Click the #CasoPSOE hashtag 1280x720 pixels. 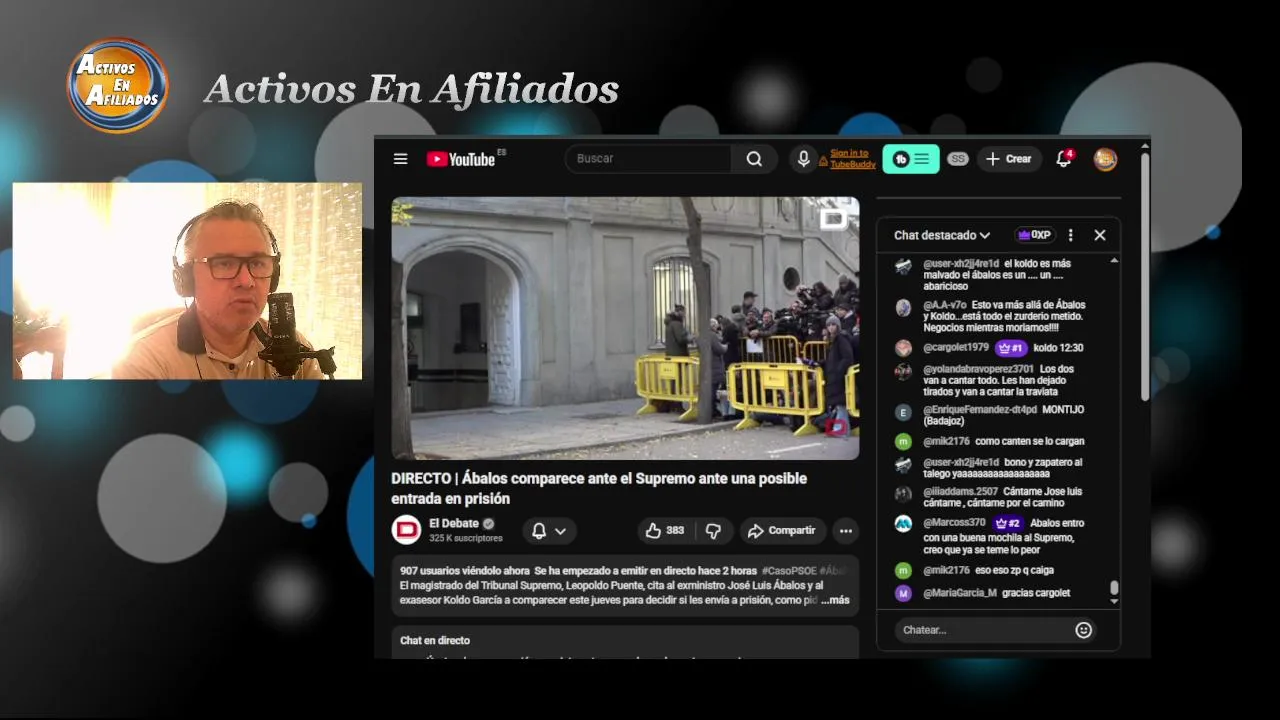pos(789,570)
